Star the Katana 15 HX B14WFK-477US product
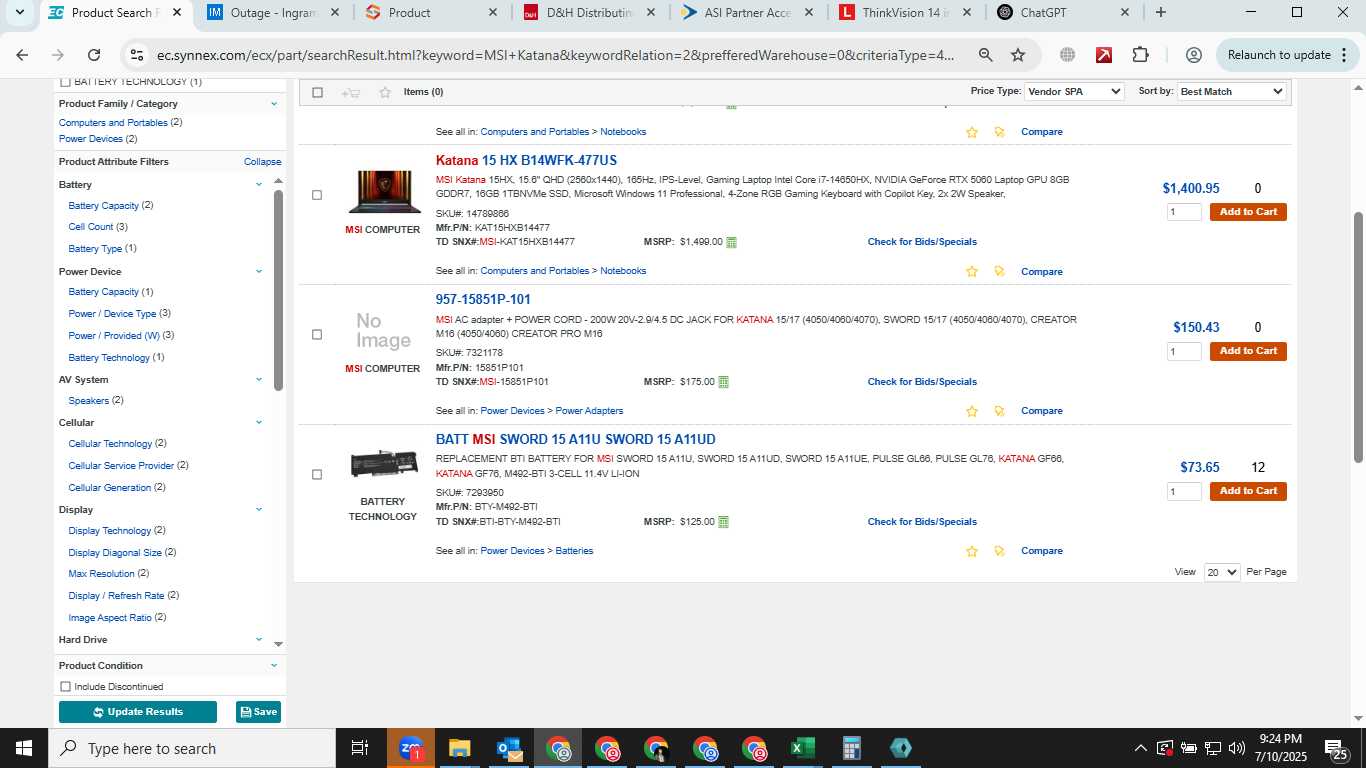The height and width of the screenshot is (768, 1366). point(972,271)
